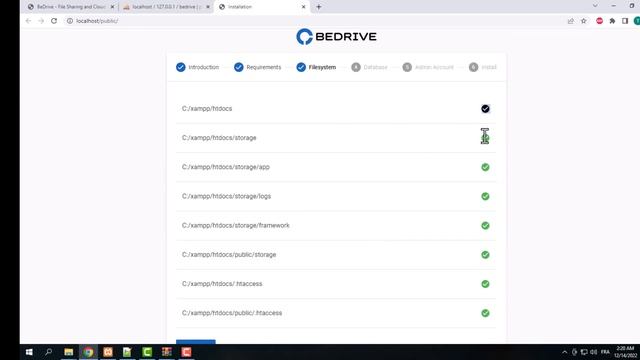
Task: Click the green check for storage/framework row
Action: pos(485,225)
